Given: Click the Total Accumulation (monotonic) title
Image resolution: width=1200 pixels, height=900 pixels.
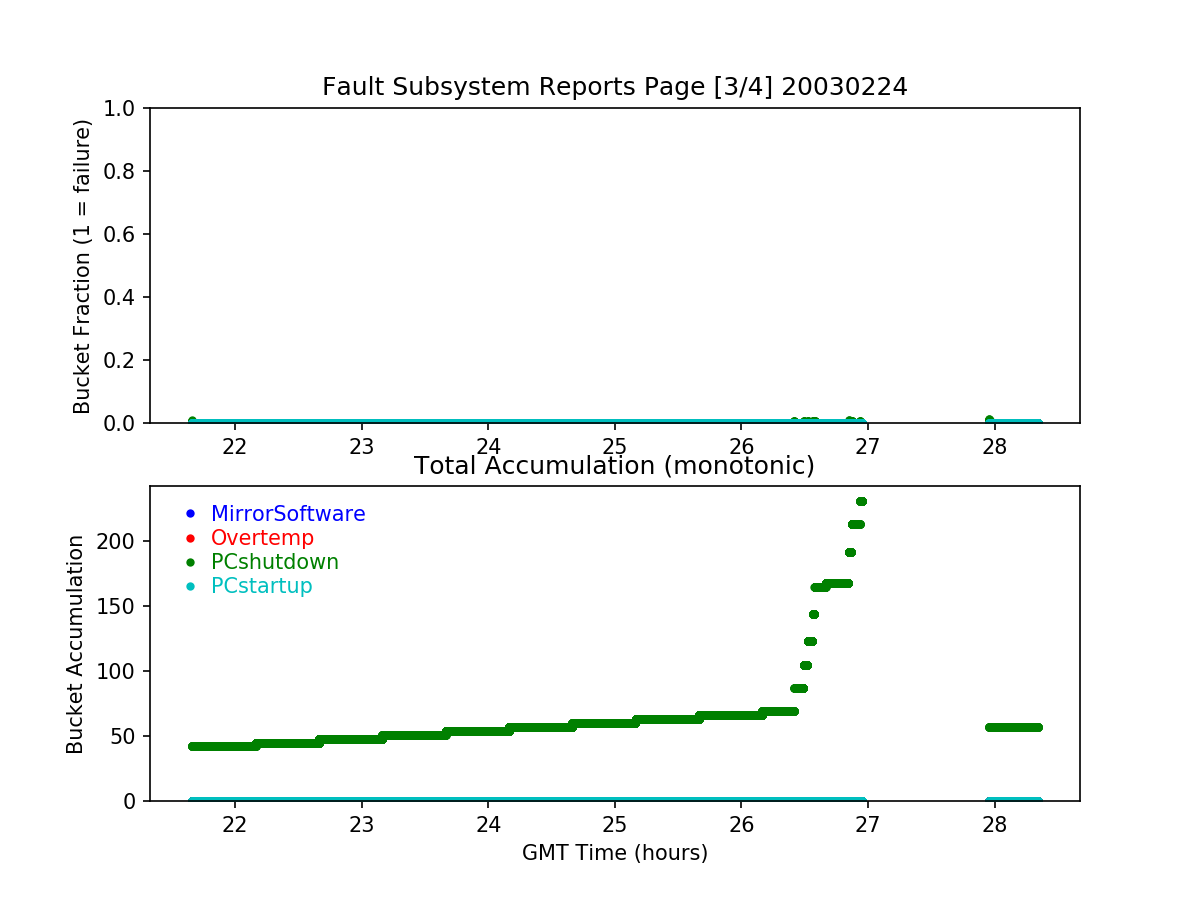Looking at the screenshot, I should point(614,466).
